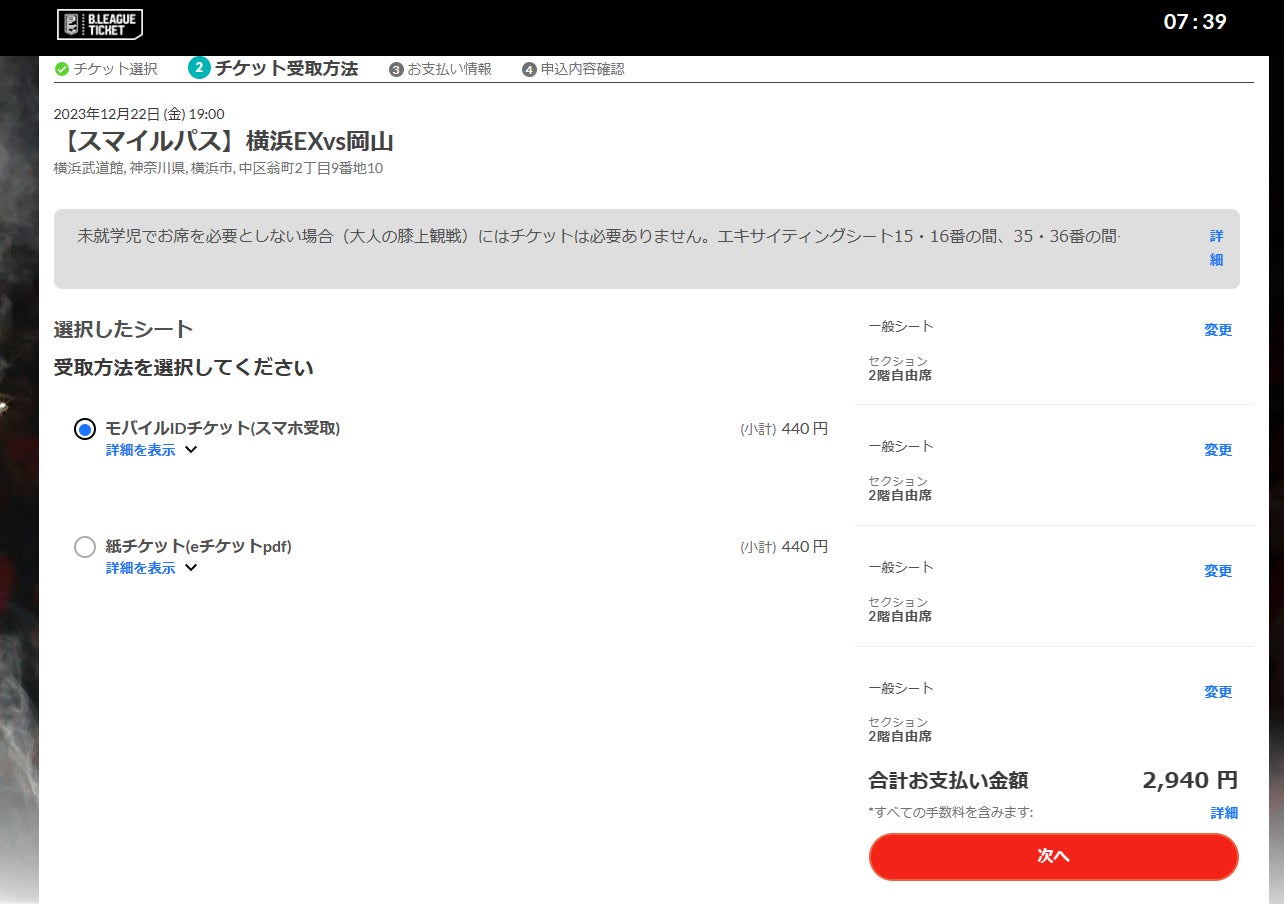
Task: Select Mobile ID ticket radio button
Action: pos(85,429)
